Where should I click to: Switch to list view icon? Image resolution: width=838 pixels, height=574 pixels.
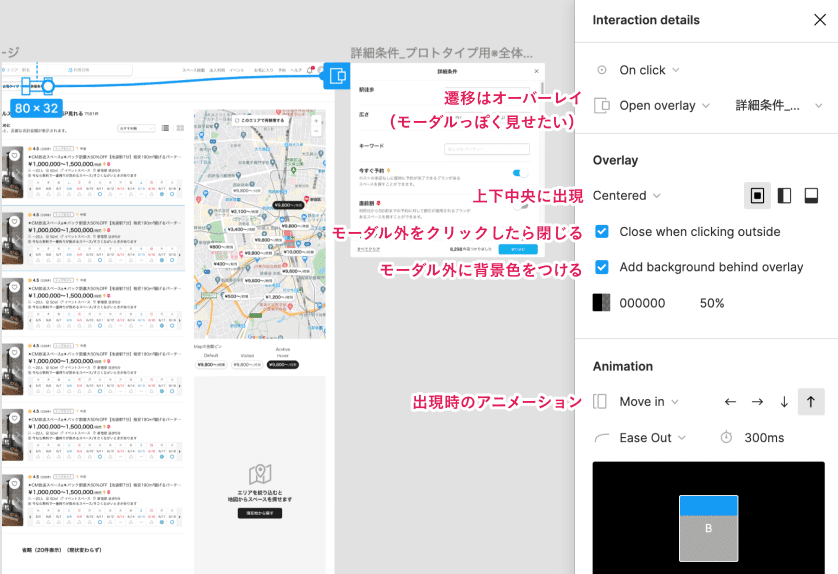(x=166, y=128)
